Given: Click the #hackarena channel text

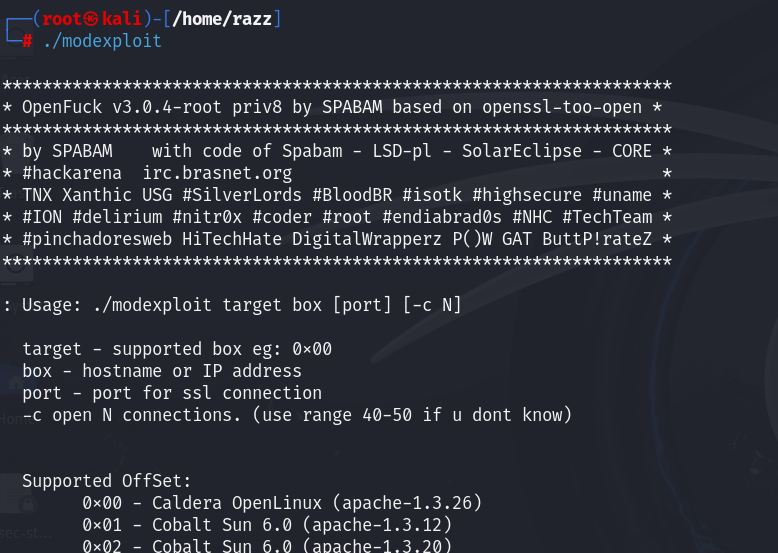Looking at the screenshot, I should 72,173.
